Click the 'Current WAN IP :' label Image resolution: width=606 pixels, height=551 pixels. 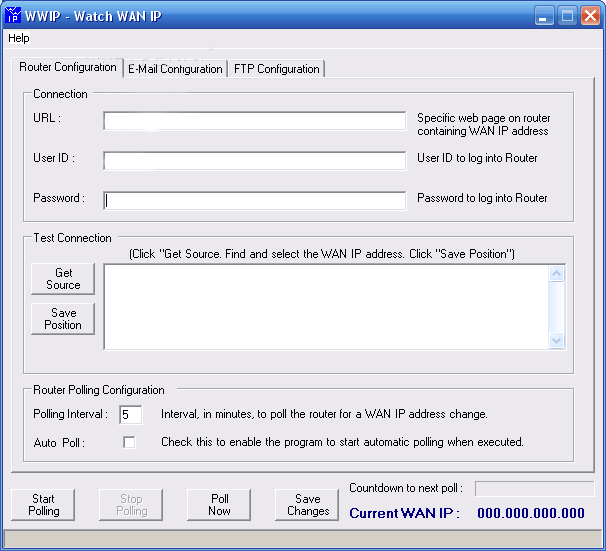click(405, 513)
